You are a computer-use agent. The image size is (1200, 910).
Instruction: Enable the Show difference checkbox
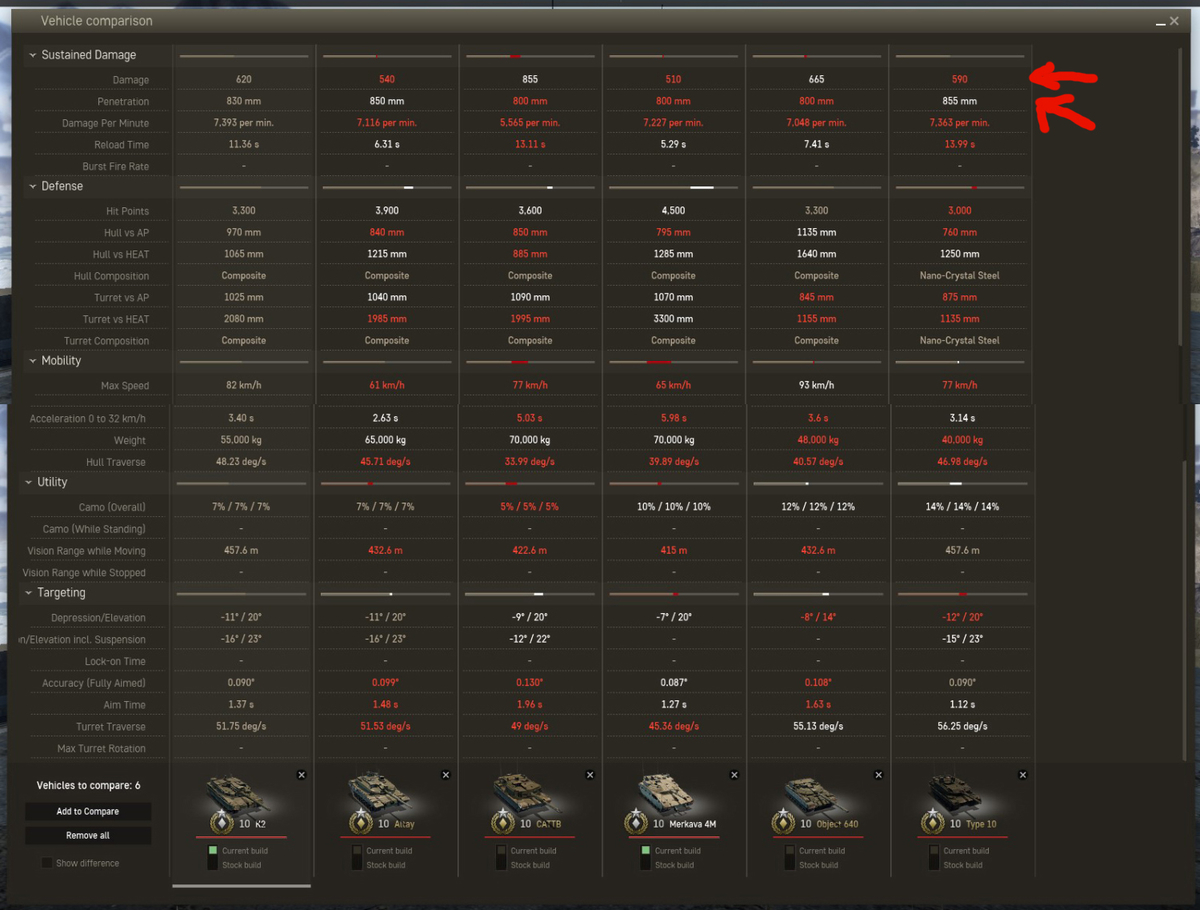pyautogui.click(x=46, y=863)
